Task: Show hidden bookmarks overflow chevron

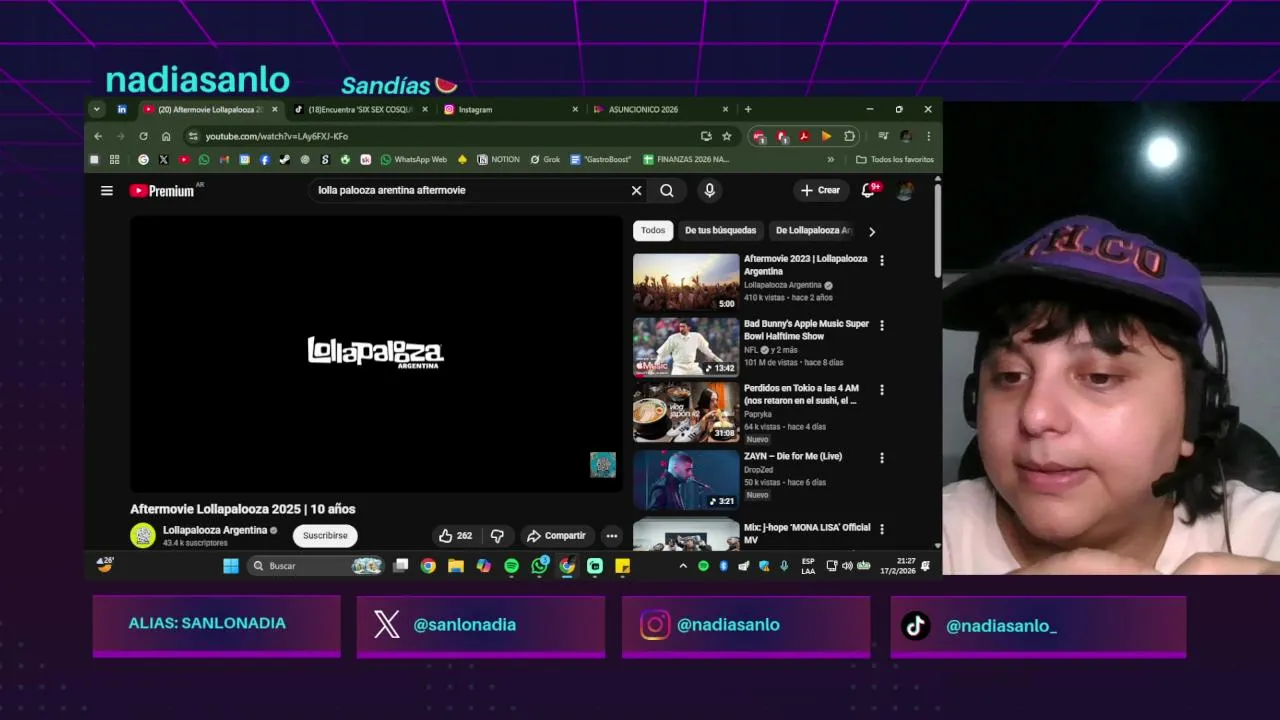Action: click(830, 159)
